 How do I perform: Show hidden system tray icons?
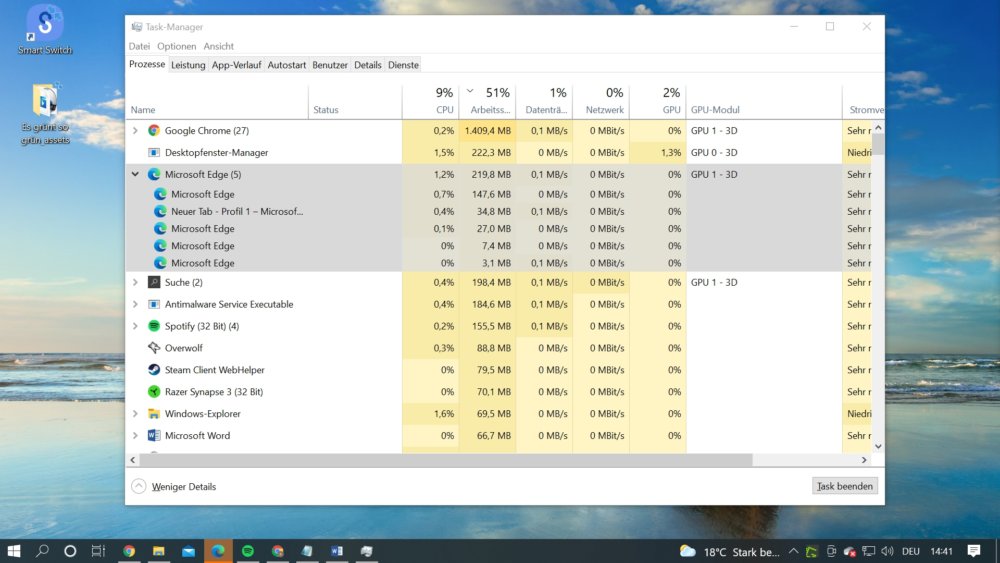tap(793, 552)
